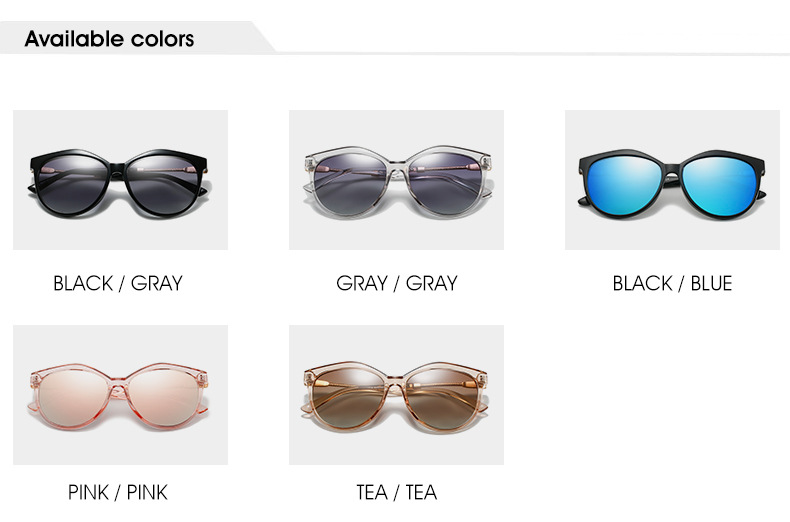Click the BLACK / GRAY color label
Viewport: 790px width, 522px height.
point(118,283)
